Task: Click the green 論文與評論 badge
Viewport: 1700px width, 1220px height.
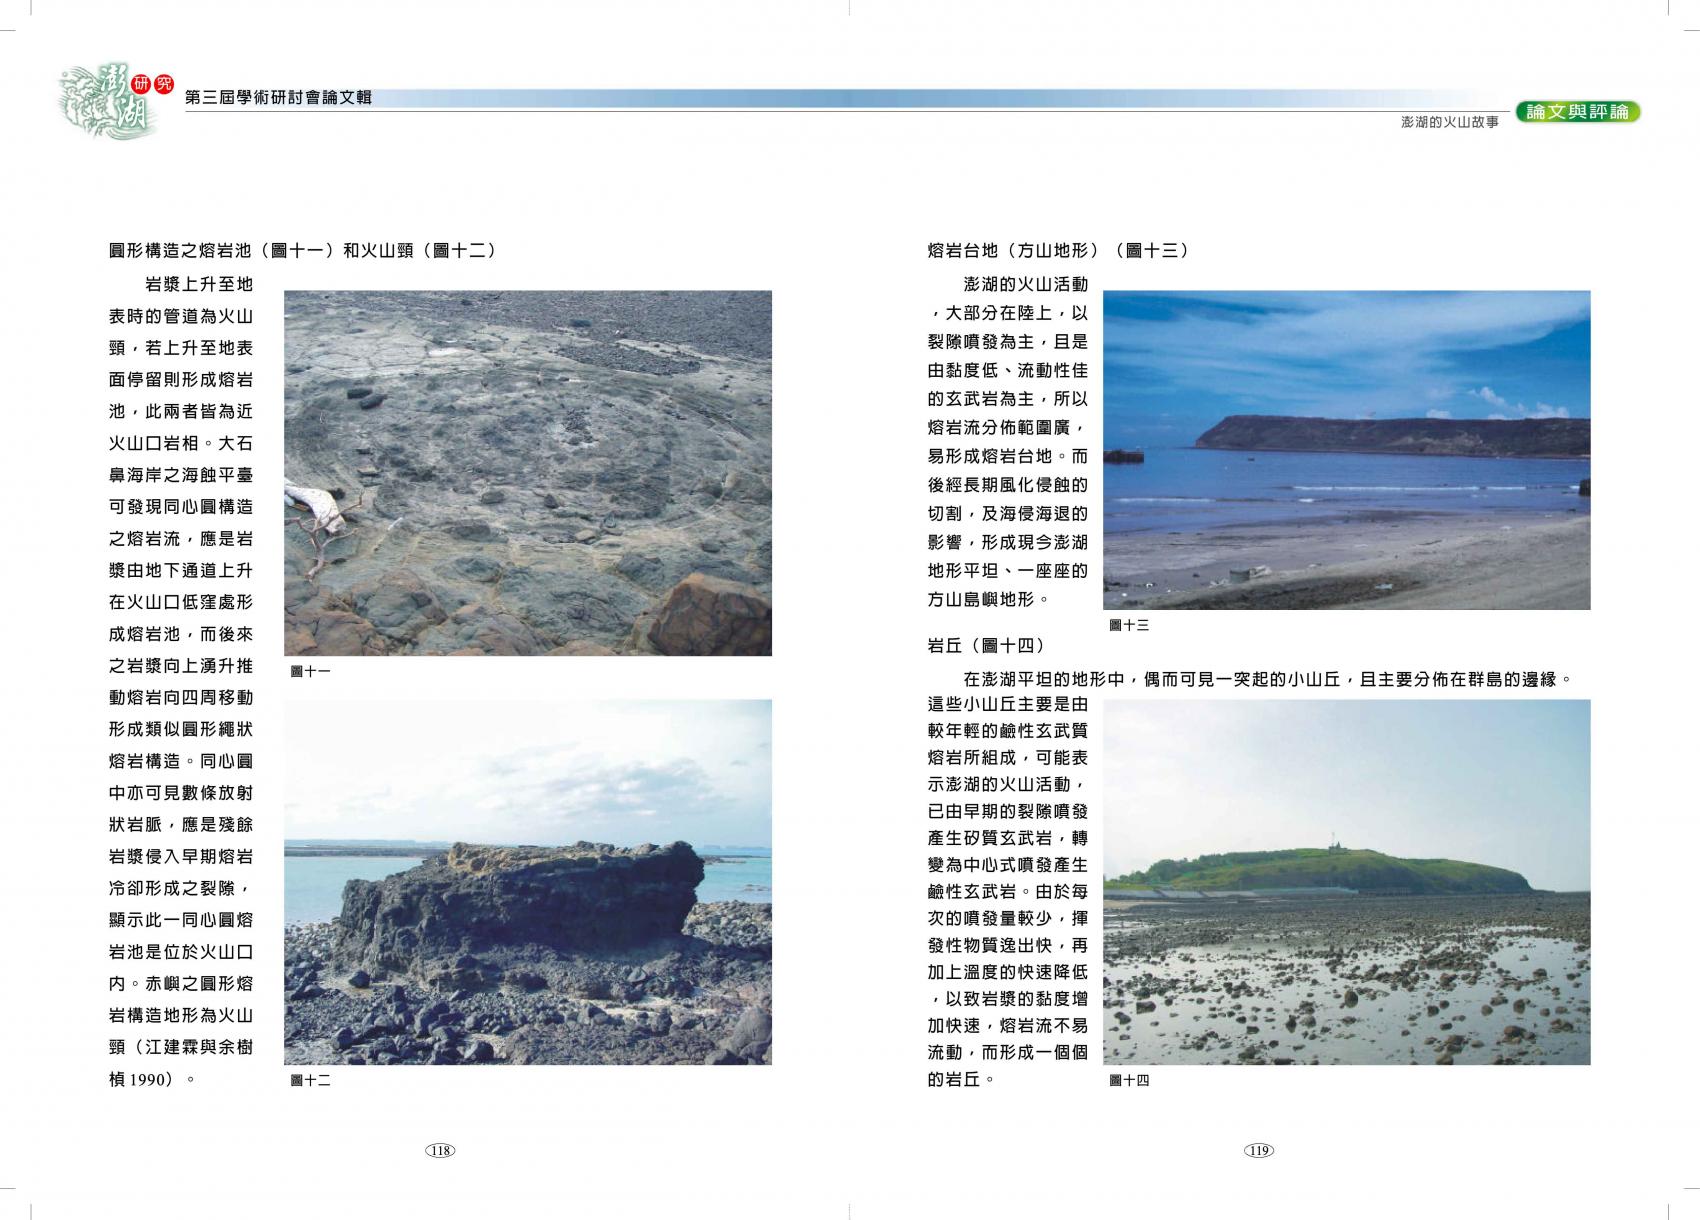Action: (x=1577, y=112)
